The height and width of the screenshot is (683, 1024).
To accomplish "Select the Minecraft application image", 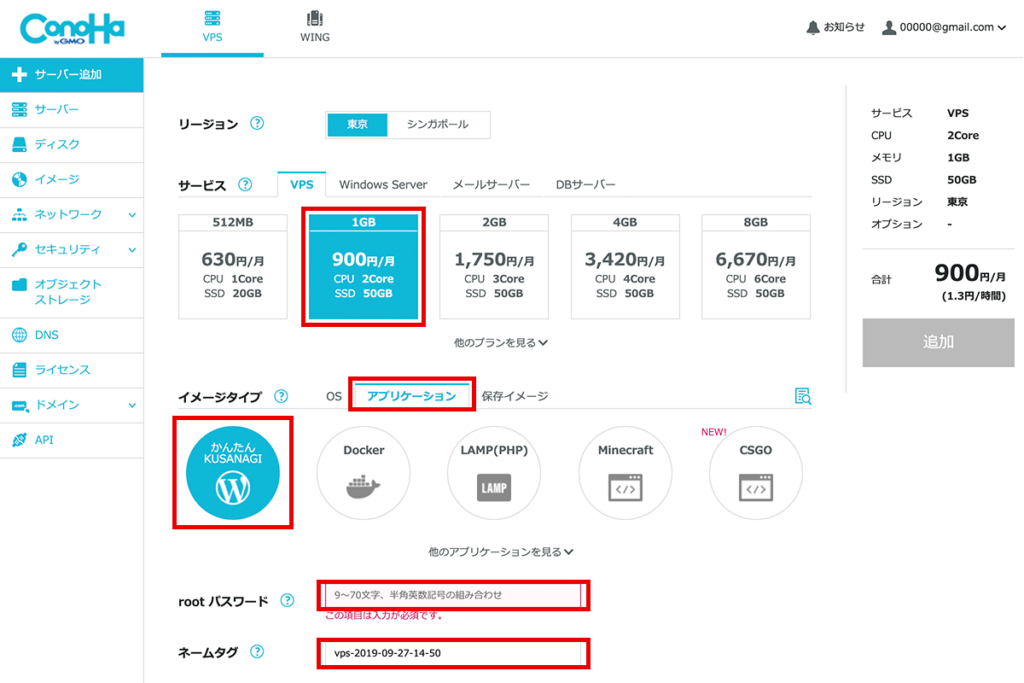I will (625, 473).
